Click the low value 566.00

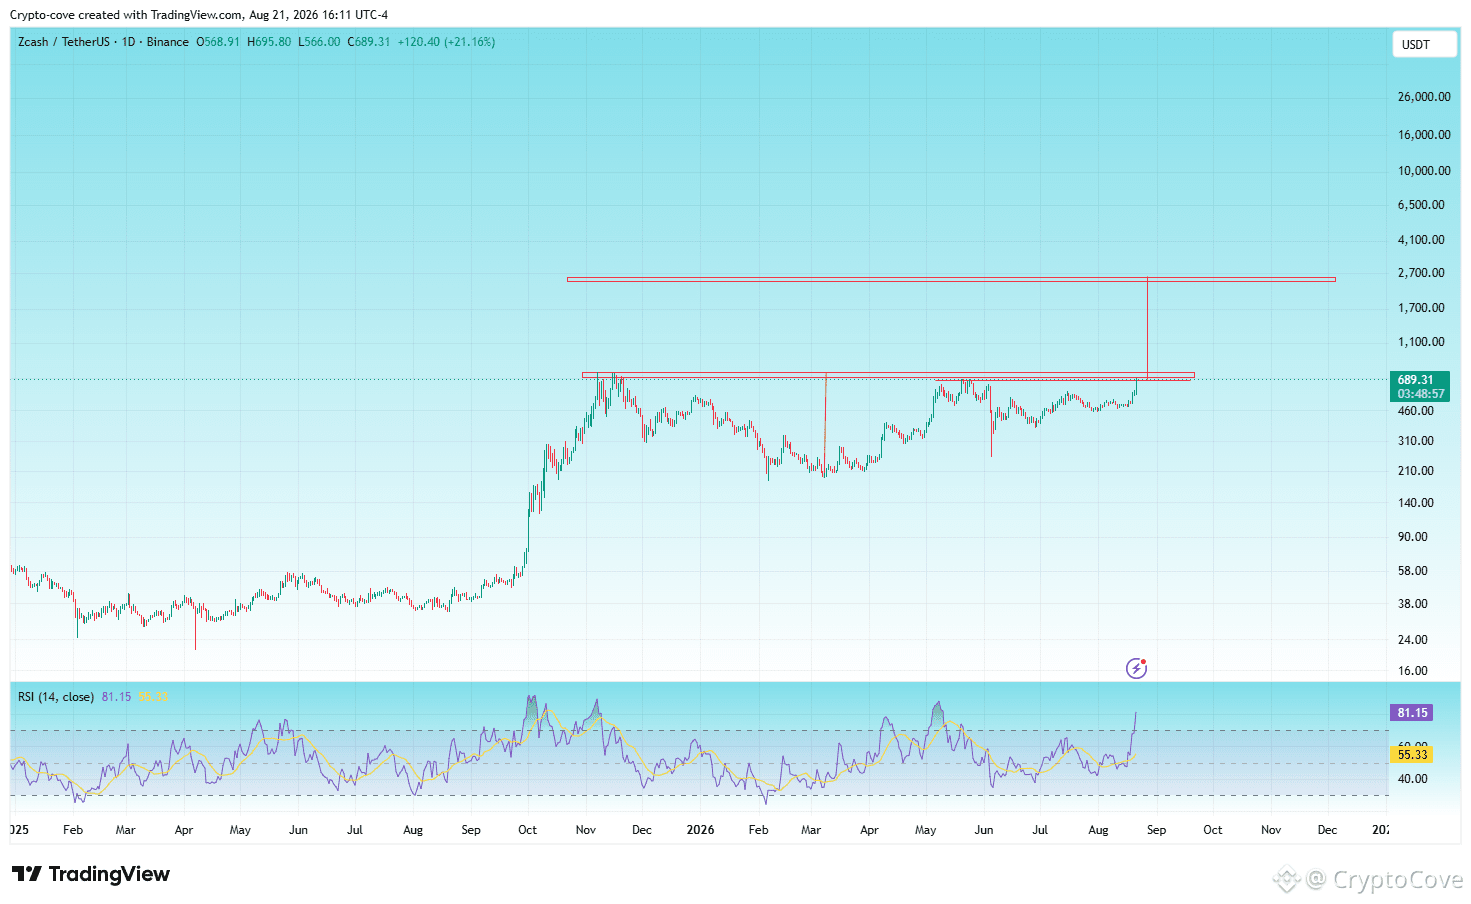(x=323, y=42)
